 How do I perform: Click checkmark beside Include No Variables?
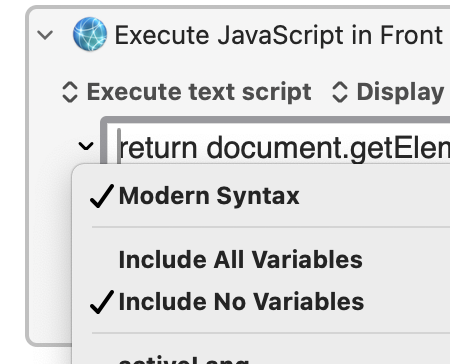point(102,302)
